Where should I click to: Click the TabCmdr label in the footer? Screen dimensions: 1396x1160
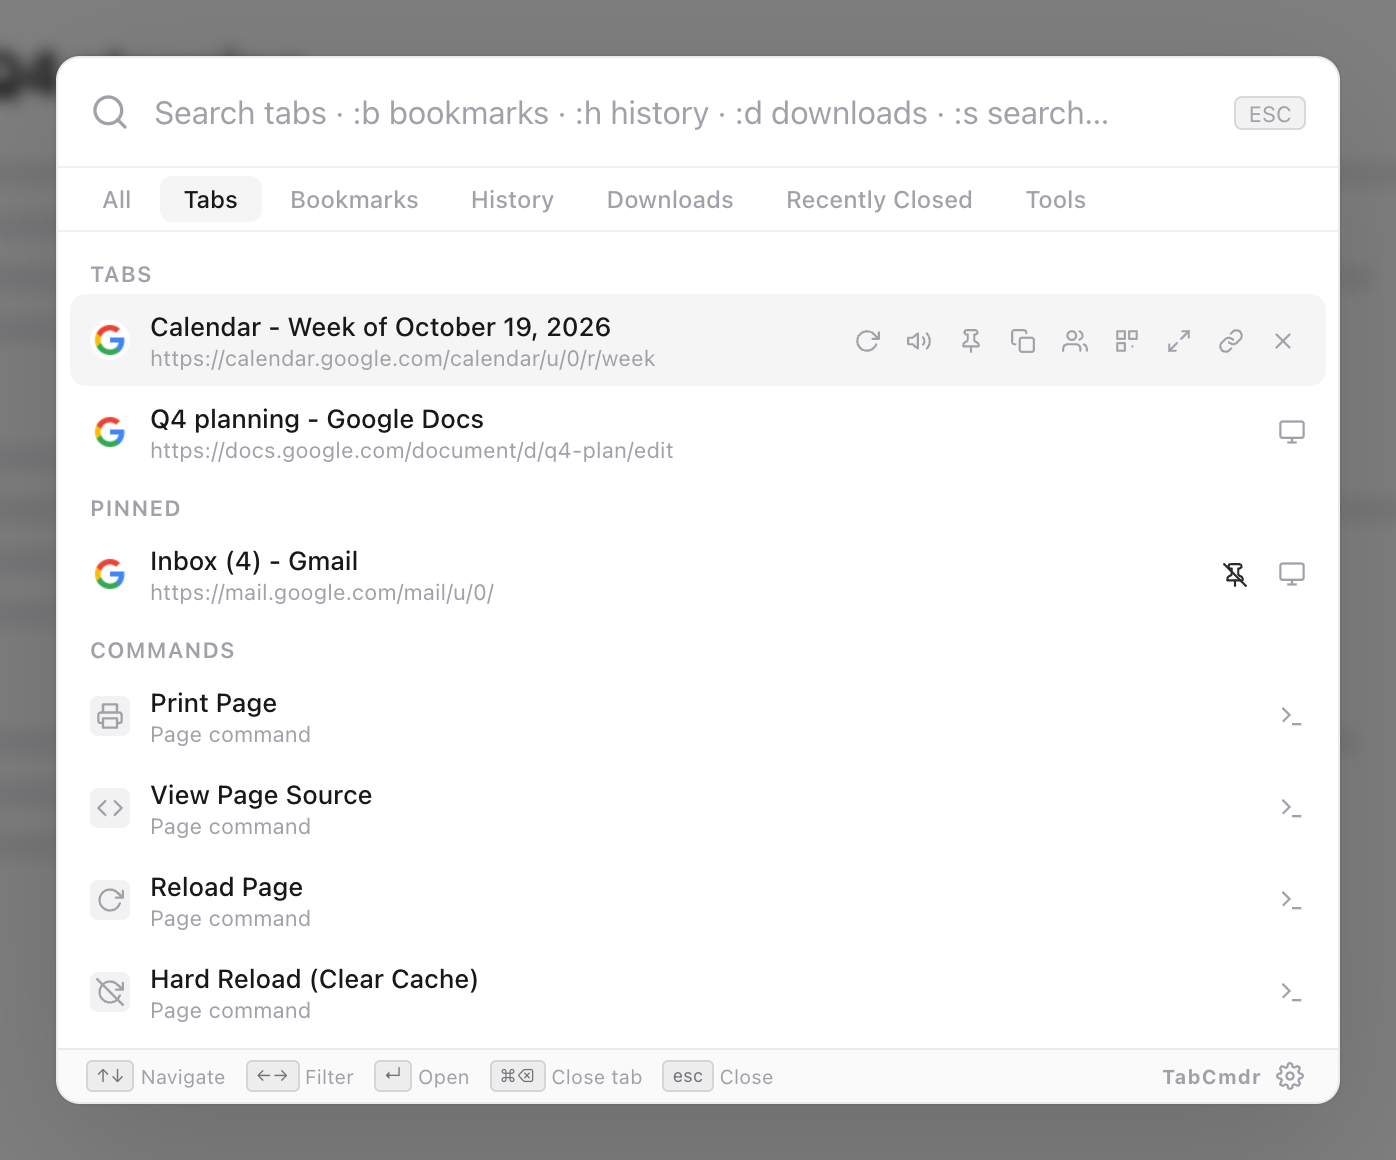coord(1211,1077)
